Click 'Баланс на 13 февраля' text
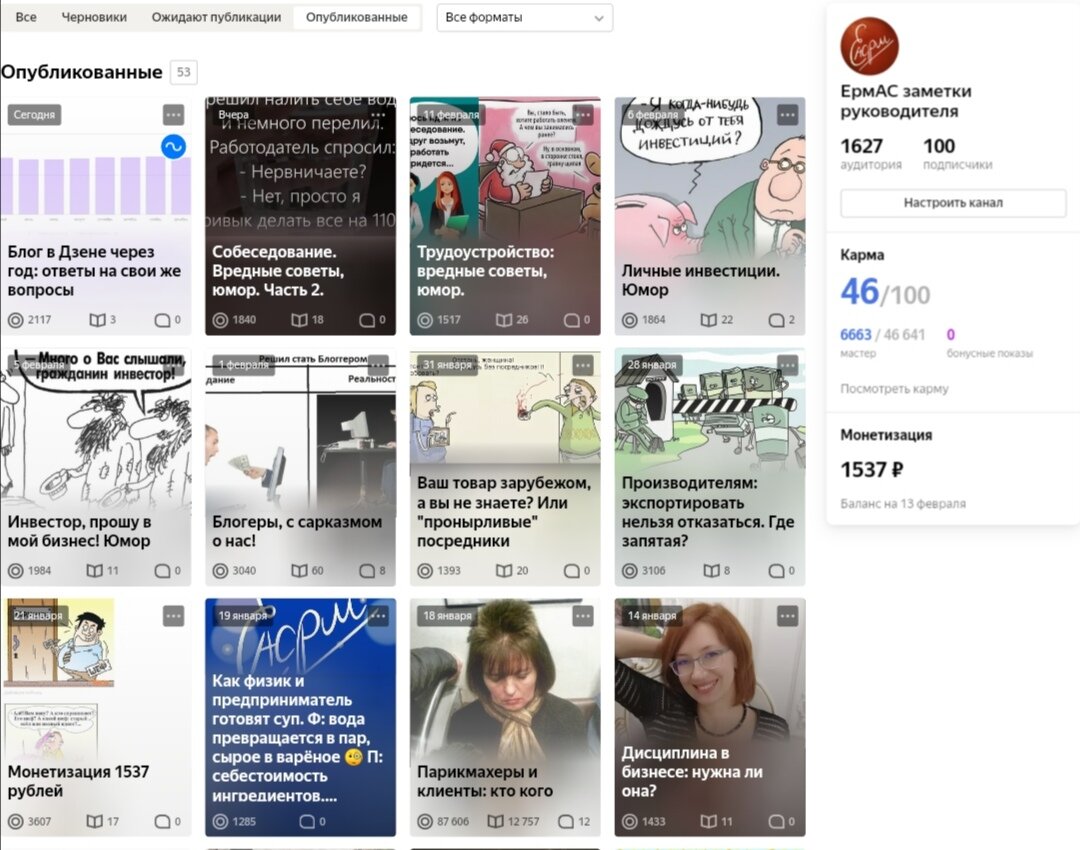The width and height of the screenshot is (1080, 850). [903, 504]
